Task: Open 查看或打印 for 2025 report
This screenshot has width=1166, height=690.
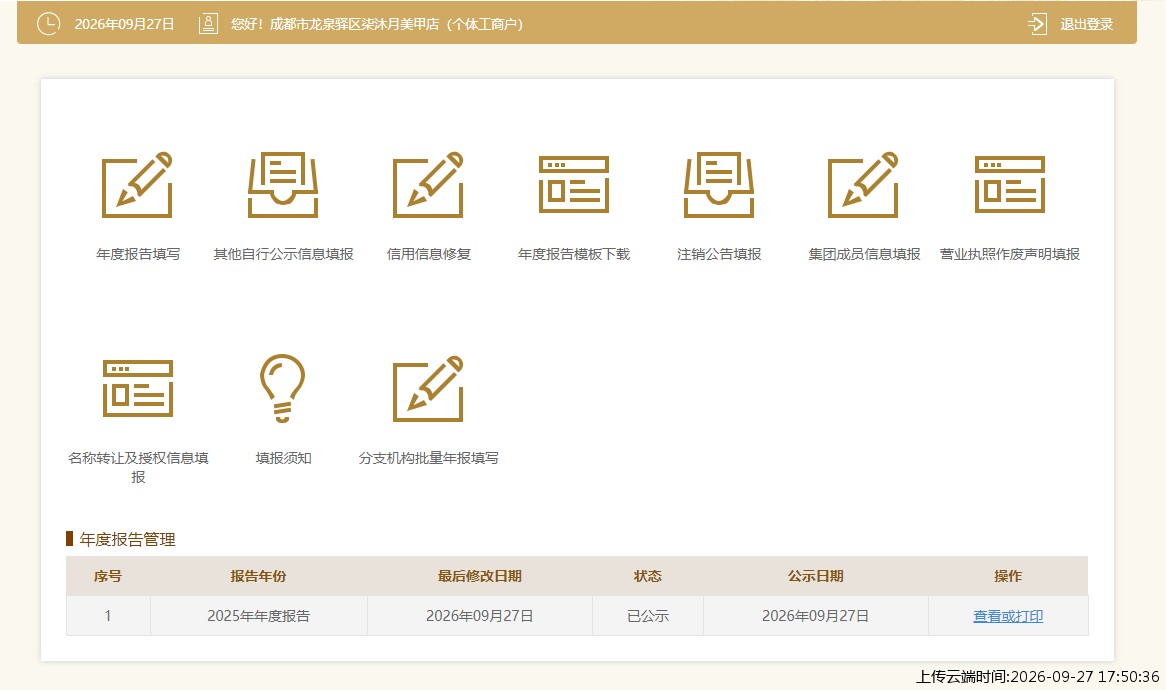Action: (1008, 616)
